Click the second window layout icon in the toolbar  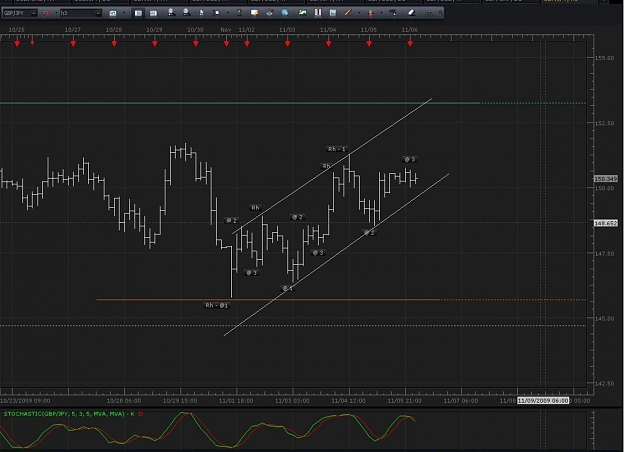tap(153, 13)
